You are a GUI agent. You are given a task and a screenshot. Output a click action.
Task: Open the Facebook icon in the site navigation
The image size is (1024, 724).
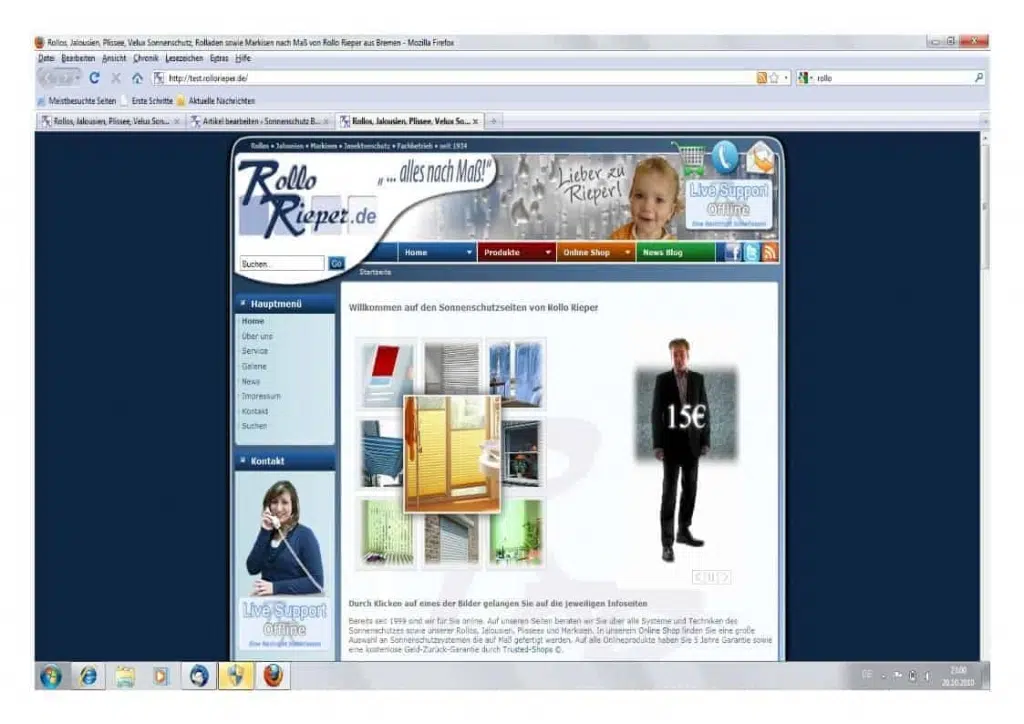(733, 252)
